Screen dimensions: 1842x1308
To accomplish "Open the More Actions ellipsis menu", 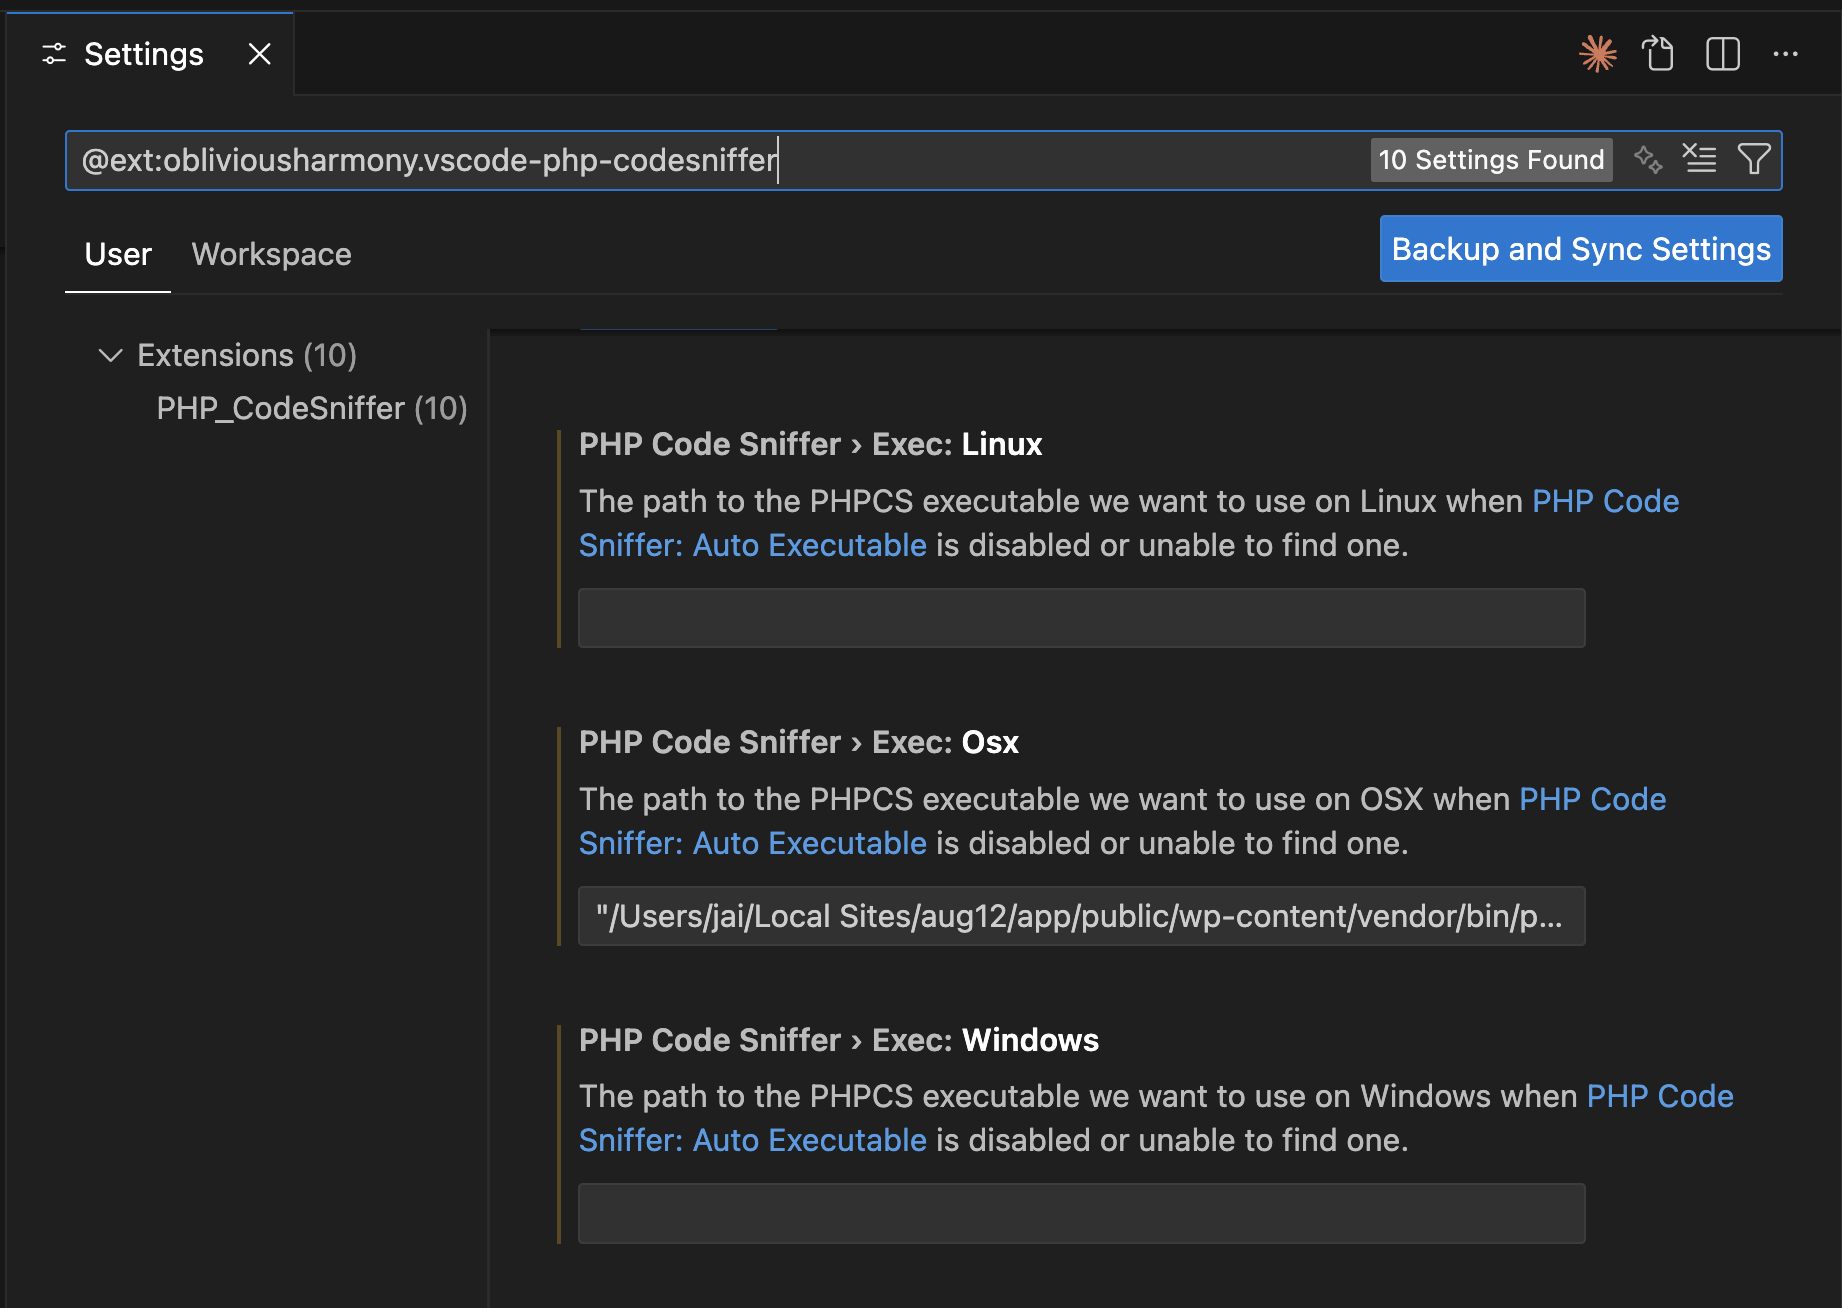I will pos(1786,54).
